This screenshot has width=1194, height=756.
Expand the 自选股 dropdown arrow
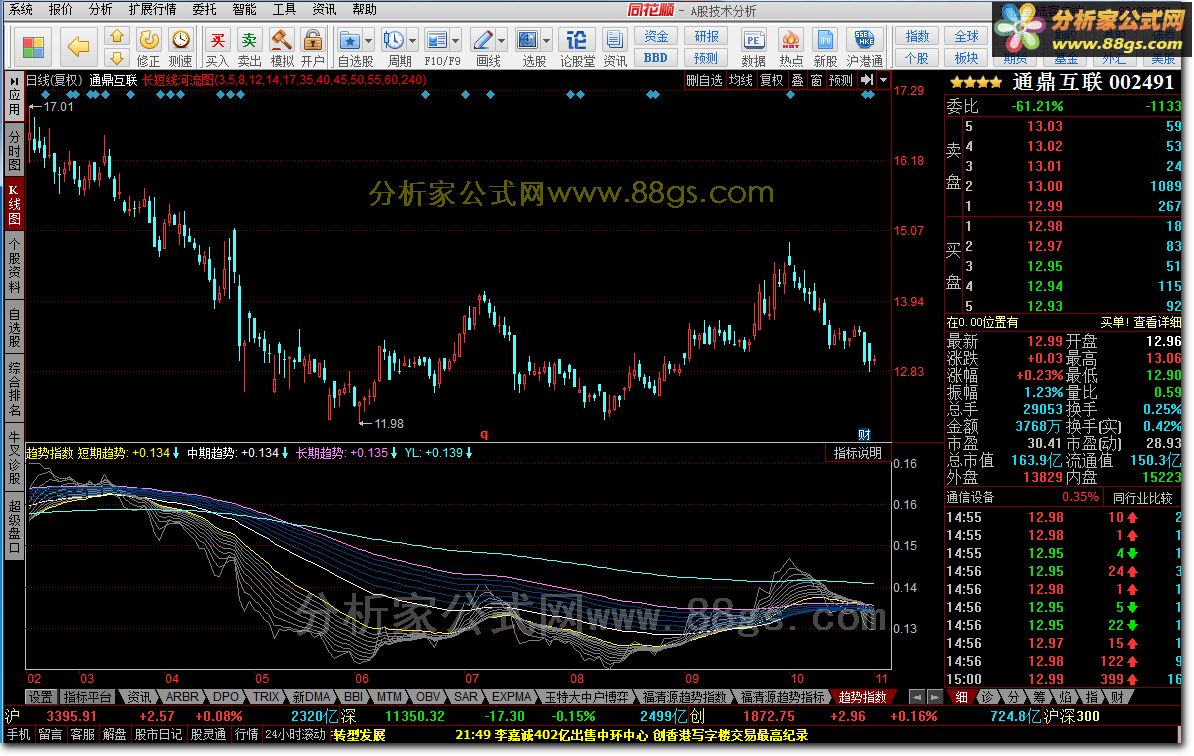coord(369,40)
